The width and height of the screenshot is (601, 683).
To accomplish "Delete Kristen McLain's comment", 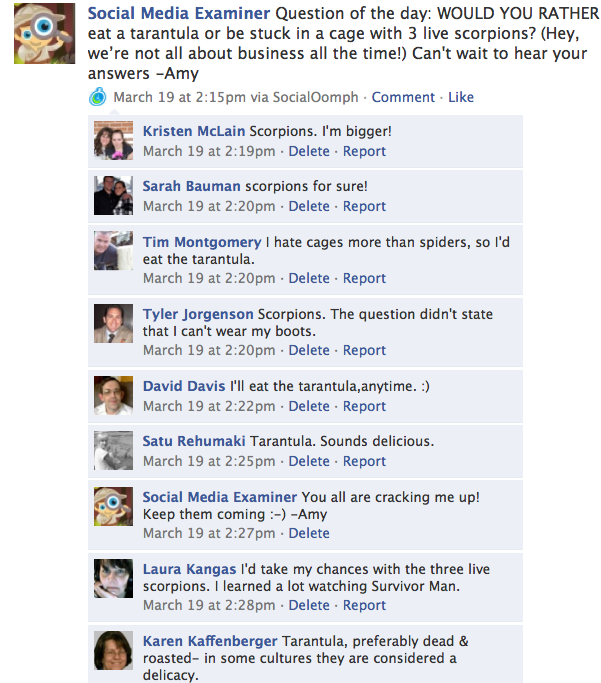I will pyautogui.click(x=309, y=151).
